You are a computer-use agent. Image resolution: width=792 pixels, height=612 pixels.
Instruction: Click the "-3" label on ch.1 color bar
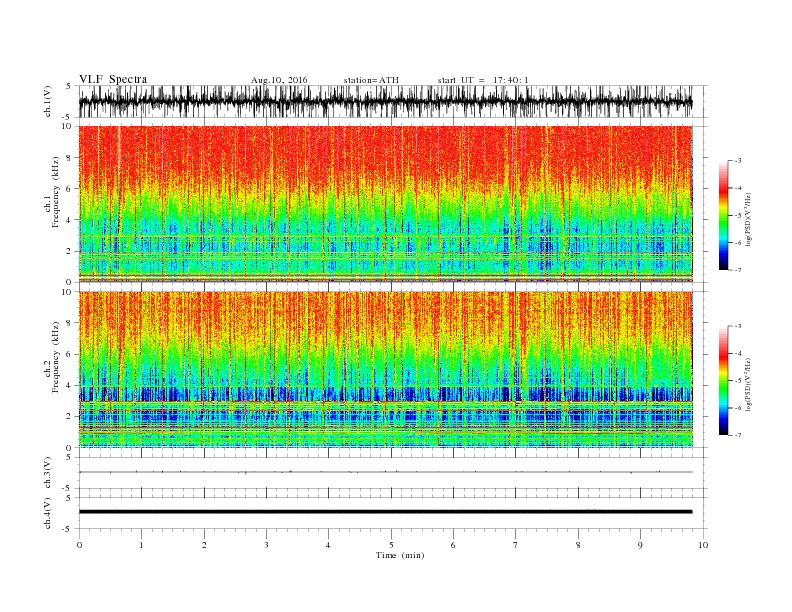(x=737, y=161)
